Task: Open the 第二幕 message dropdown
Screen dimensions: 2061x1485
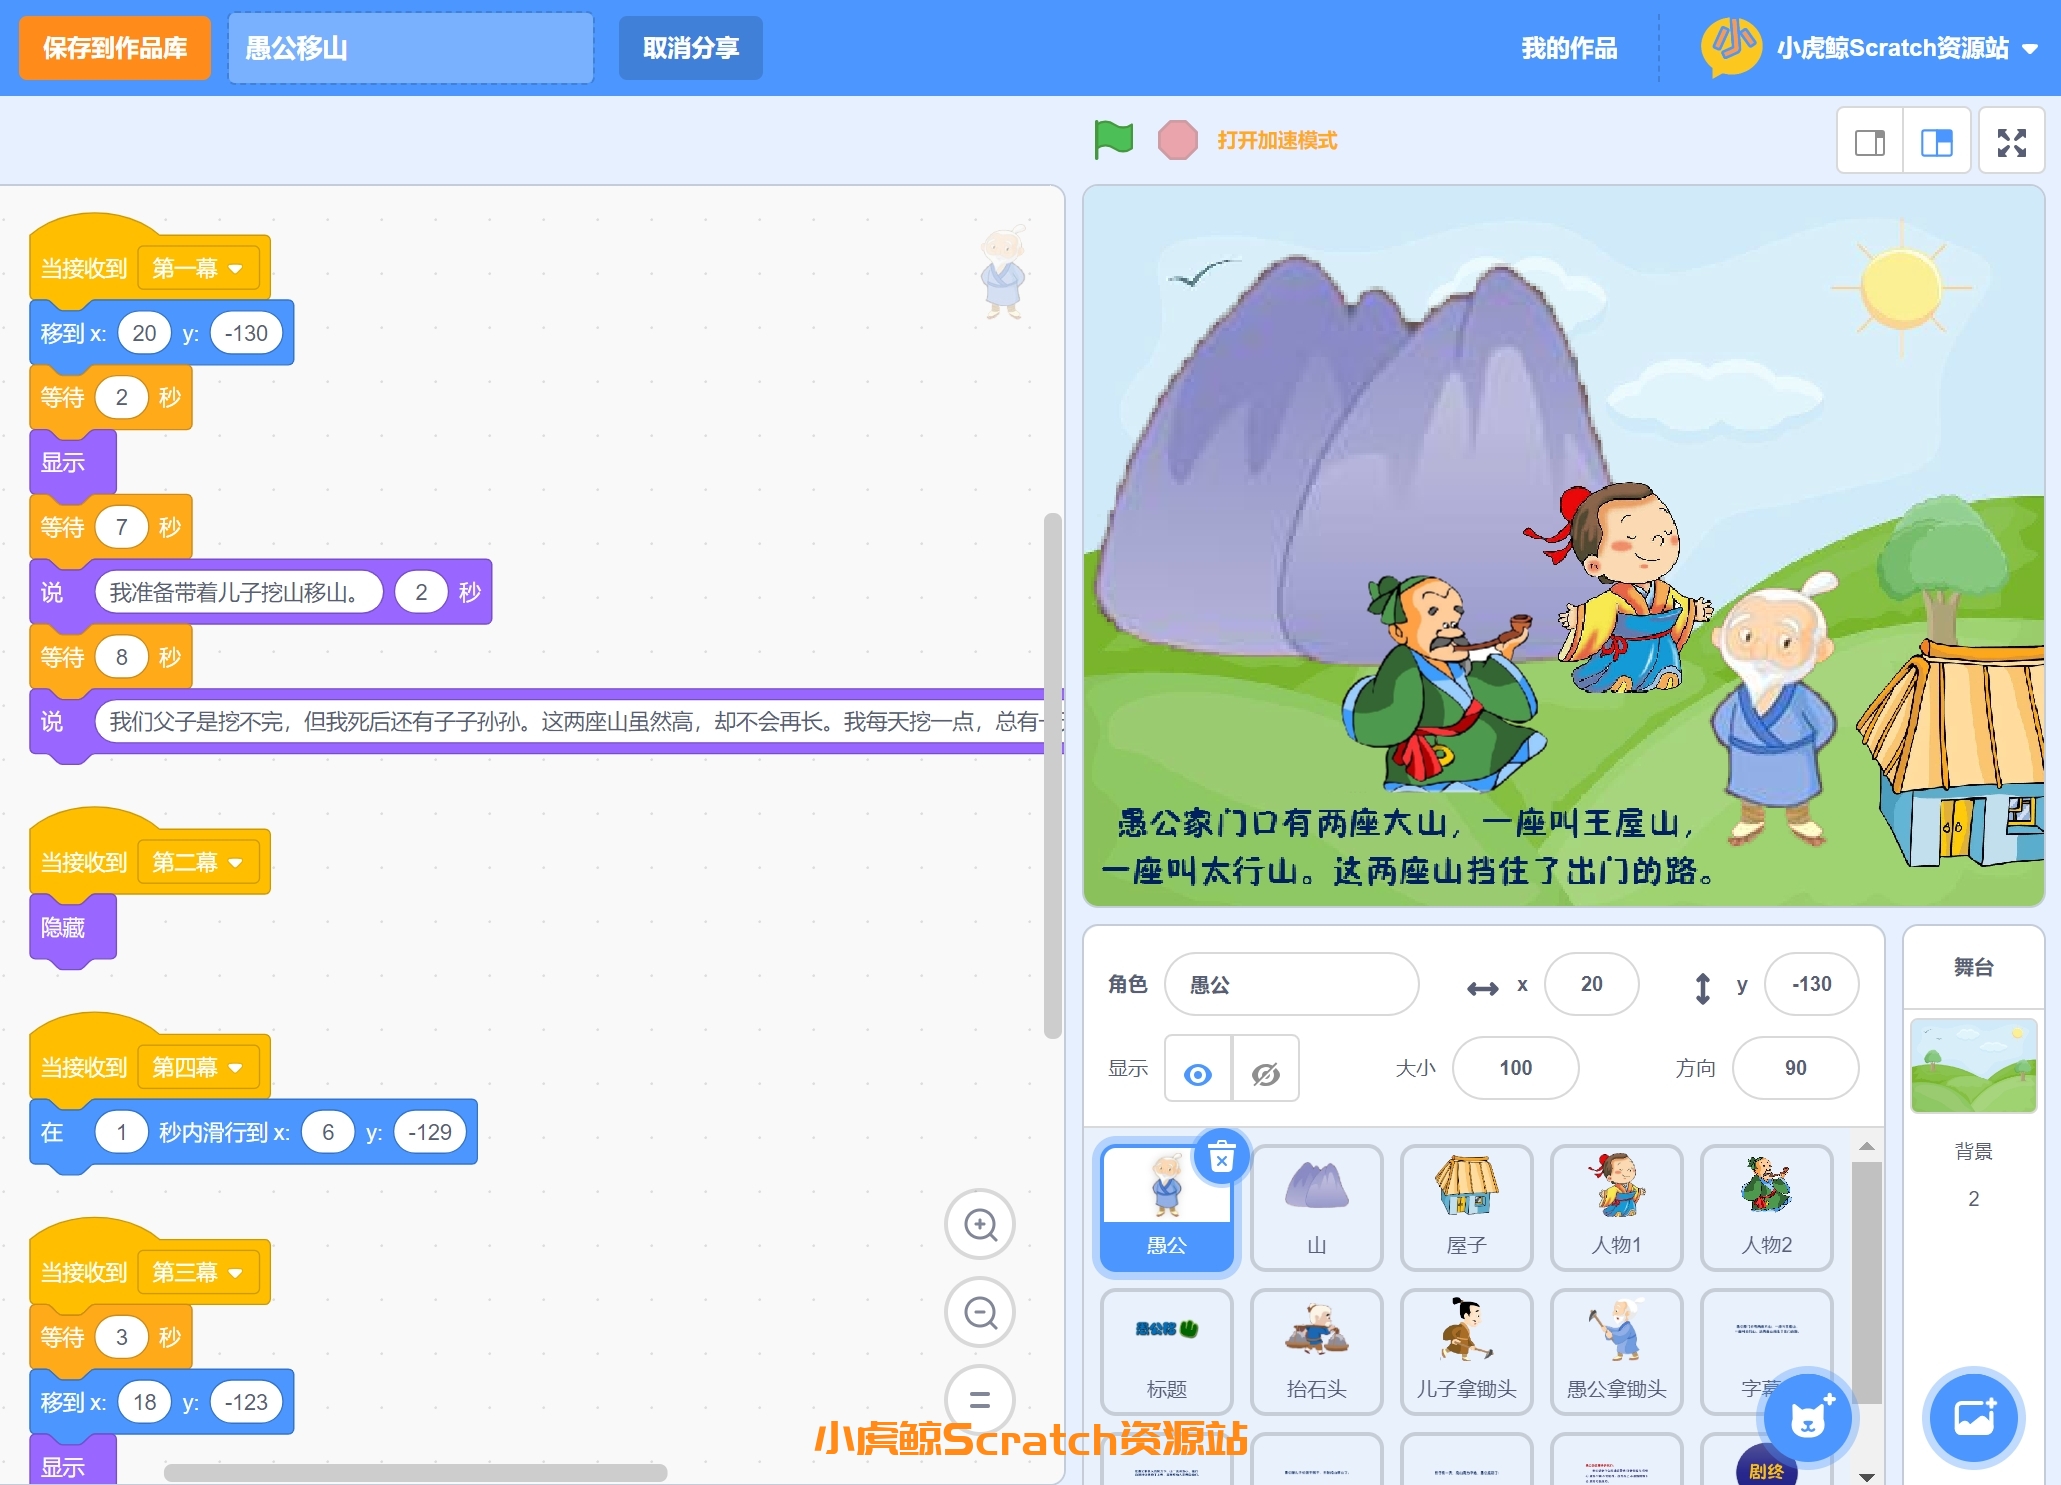Action: [198, 862]
